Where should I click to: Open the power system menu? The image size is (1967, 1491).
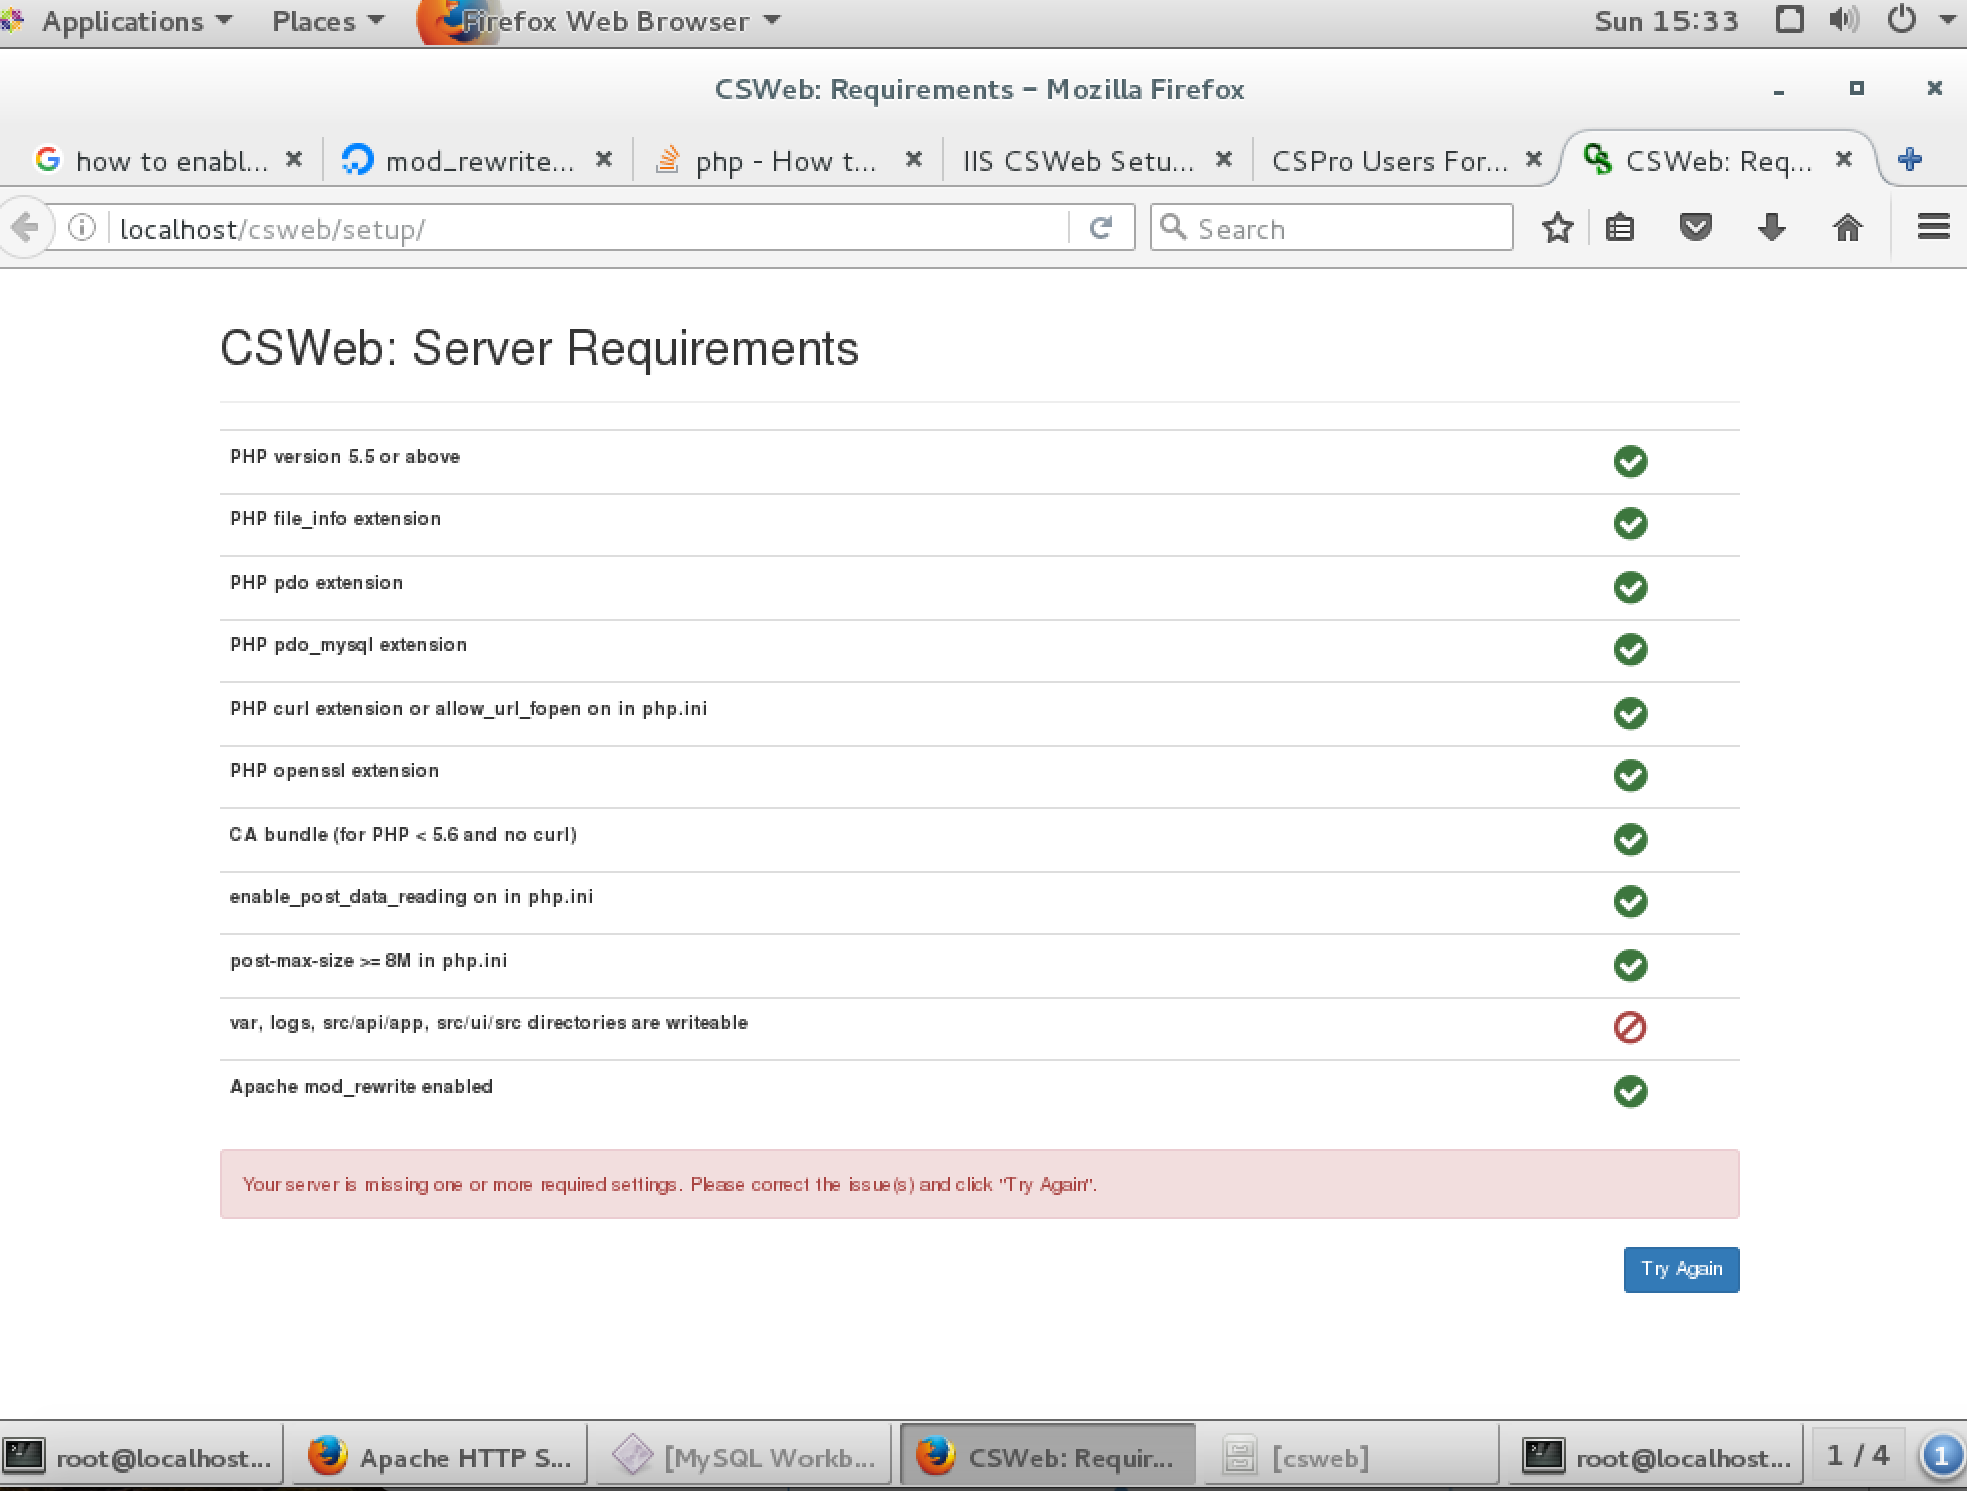click(x=1902, y=20)
